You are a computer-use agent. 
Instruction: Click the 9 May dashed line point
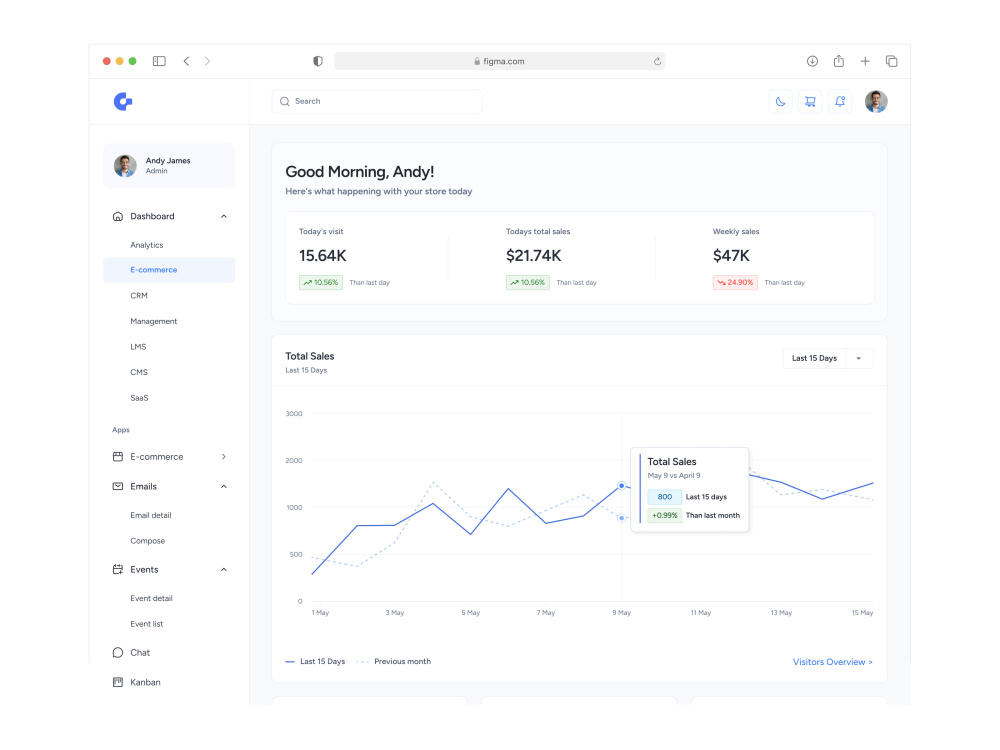click(x=621, y=518)
